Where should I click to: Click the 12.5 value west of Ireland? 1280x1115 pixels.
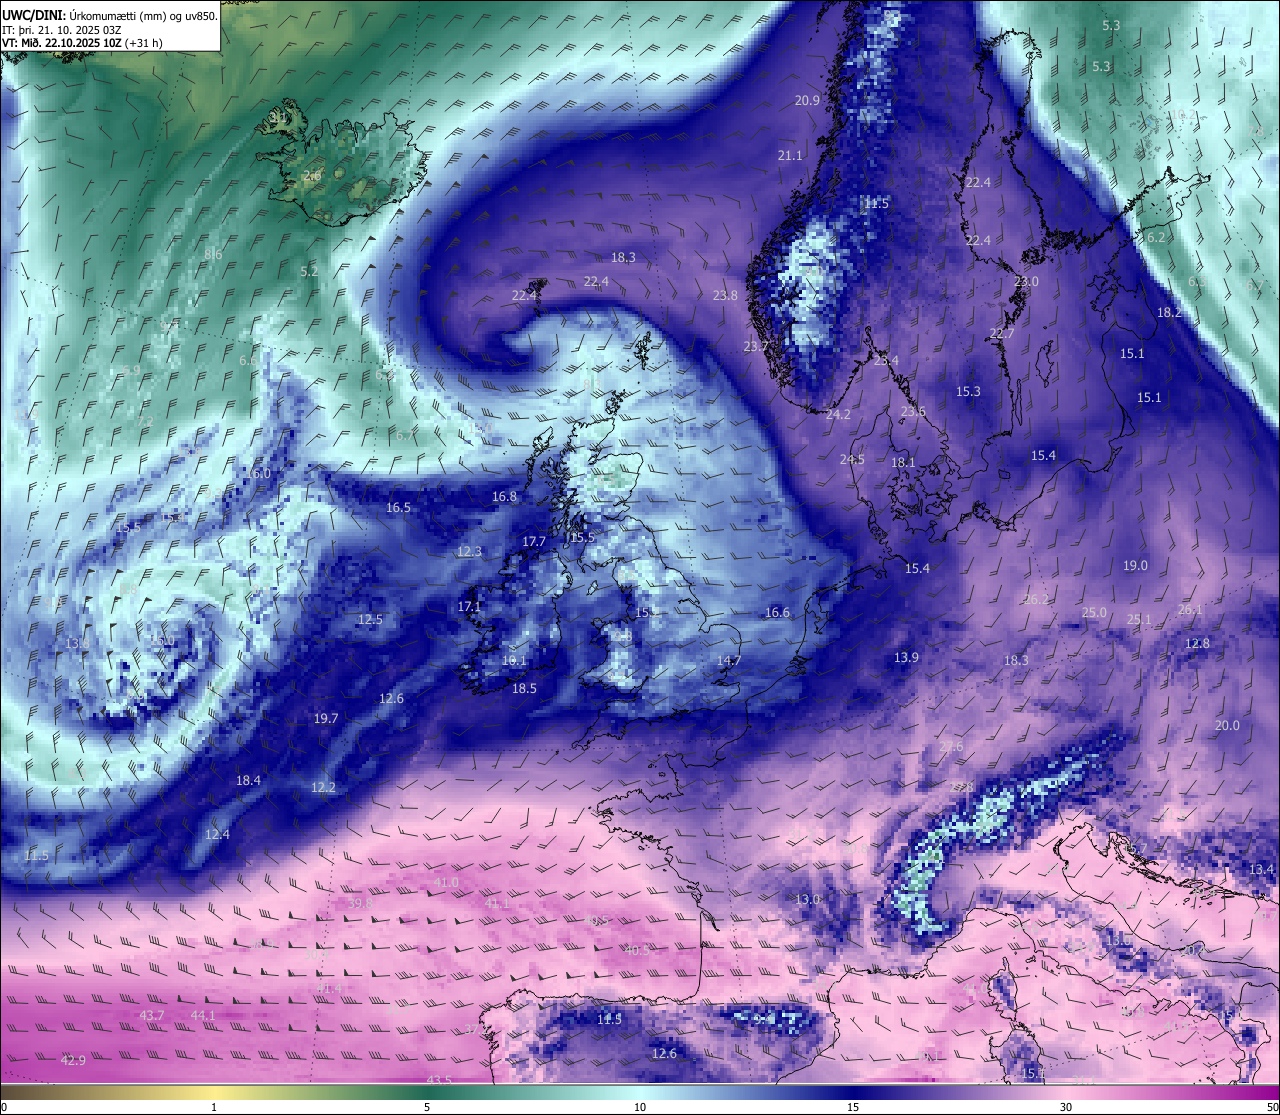(370, 619)
